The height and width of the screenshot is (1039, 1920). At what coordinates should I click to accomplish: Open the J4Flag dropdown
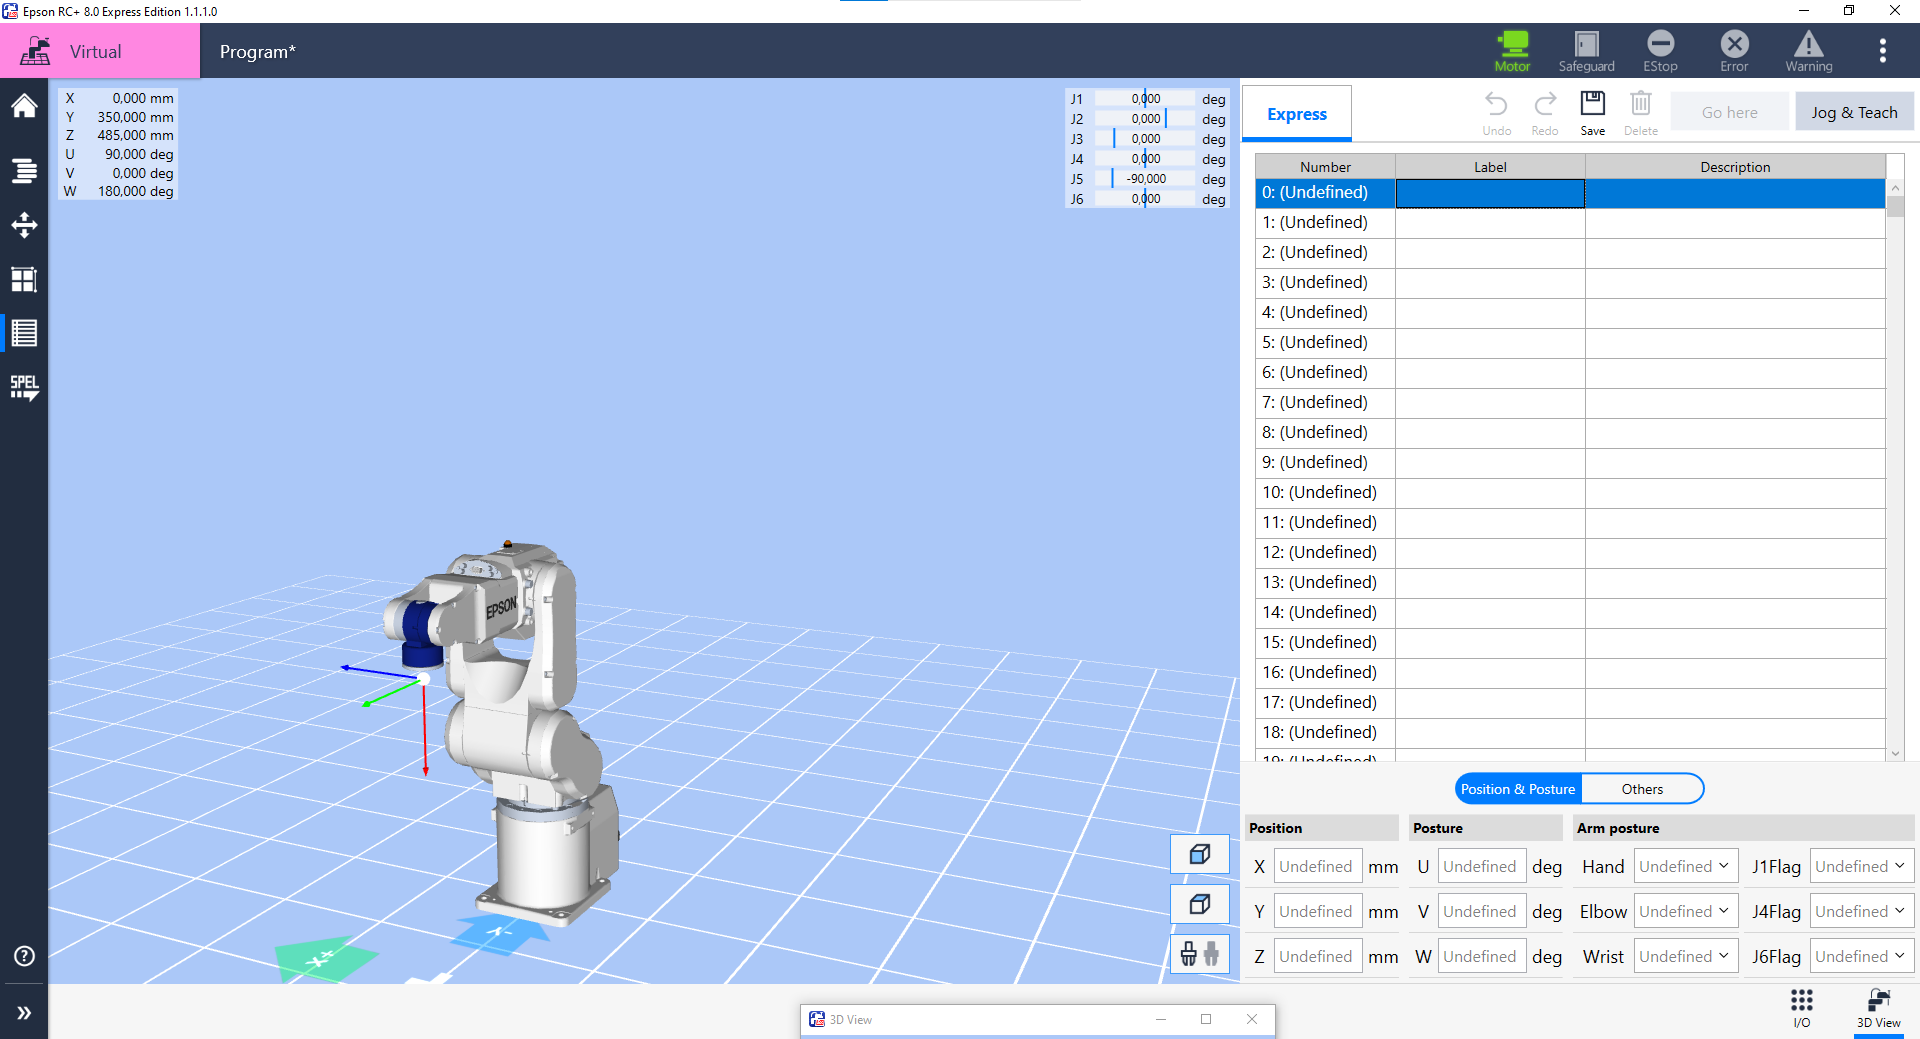pyautogui.click(x=1862, y=912)
